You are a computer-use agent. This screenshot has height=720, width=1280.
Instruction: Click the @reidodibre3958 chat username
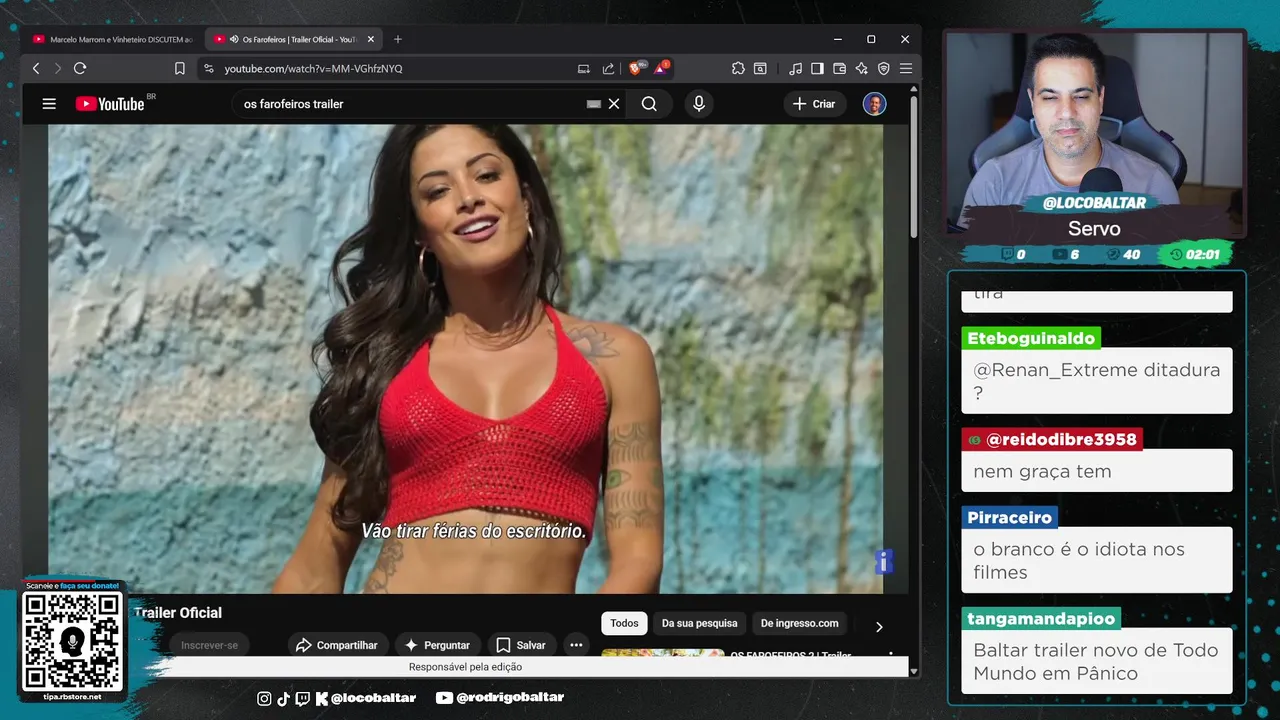[1052, 439]
